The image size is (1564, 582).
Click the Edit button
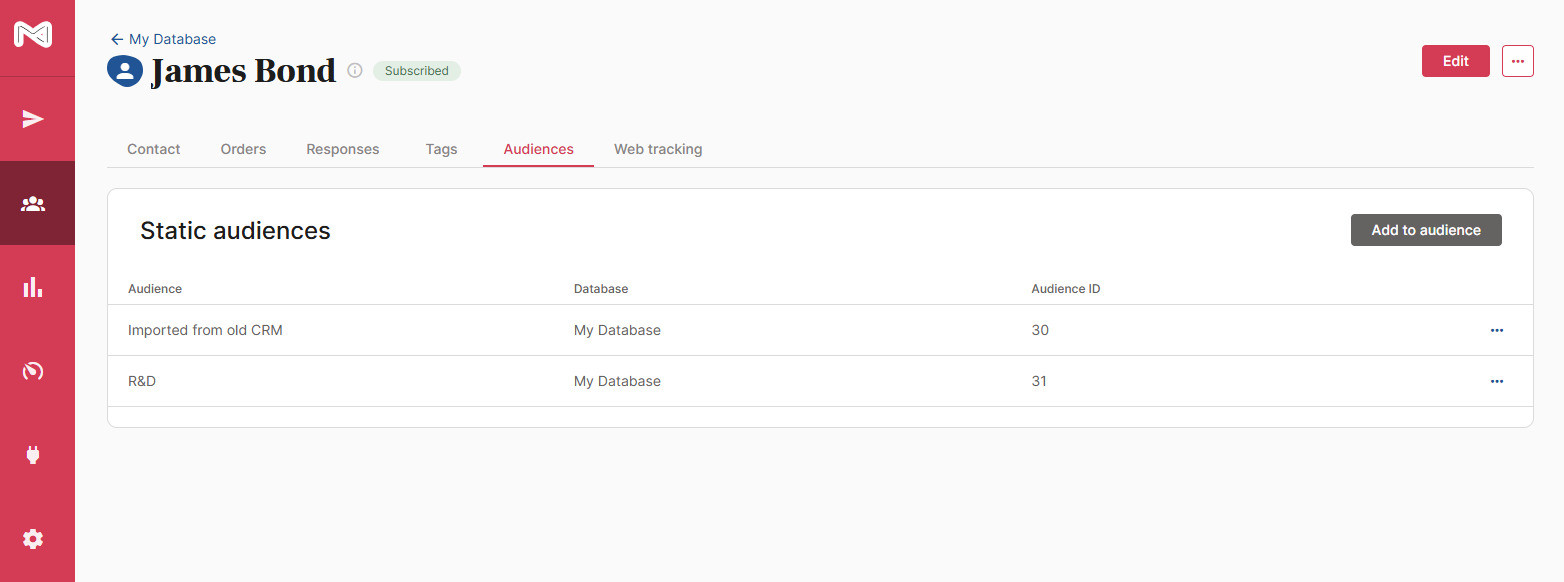pos(1455,61)
